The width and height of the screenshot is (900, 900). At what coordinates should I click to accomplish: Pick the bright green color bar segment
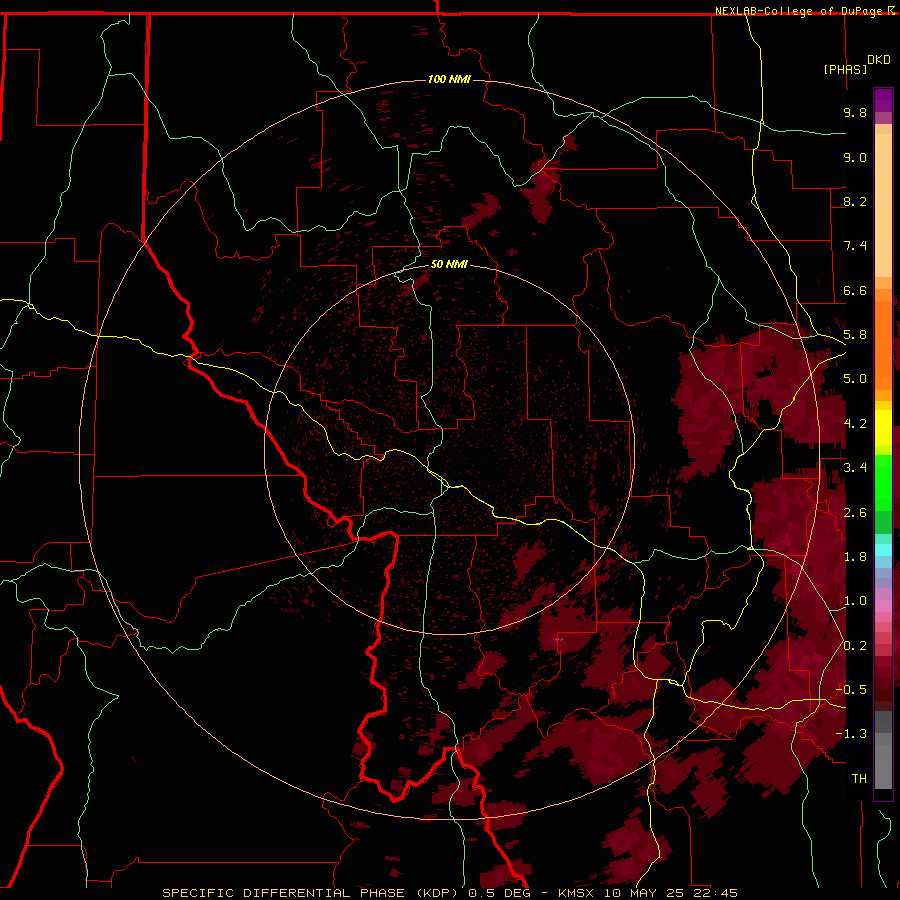883,483
